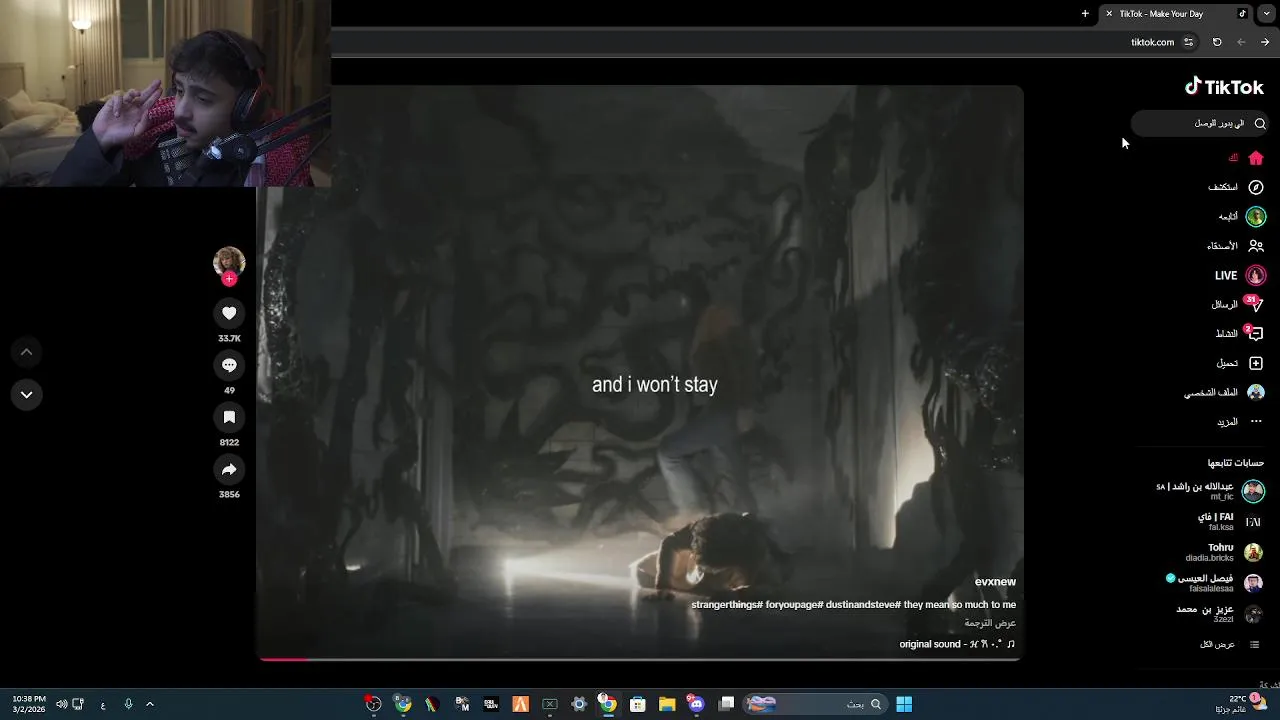Open followed account faisalalesaa
Screen dimensions: 1280x720
1215,582
